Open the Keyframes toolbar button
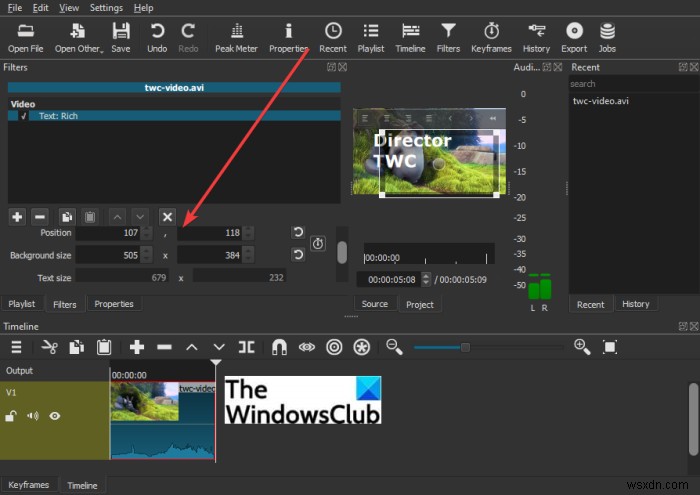 click(x=492, y=38)
